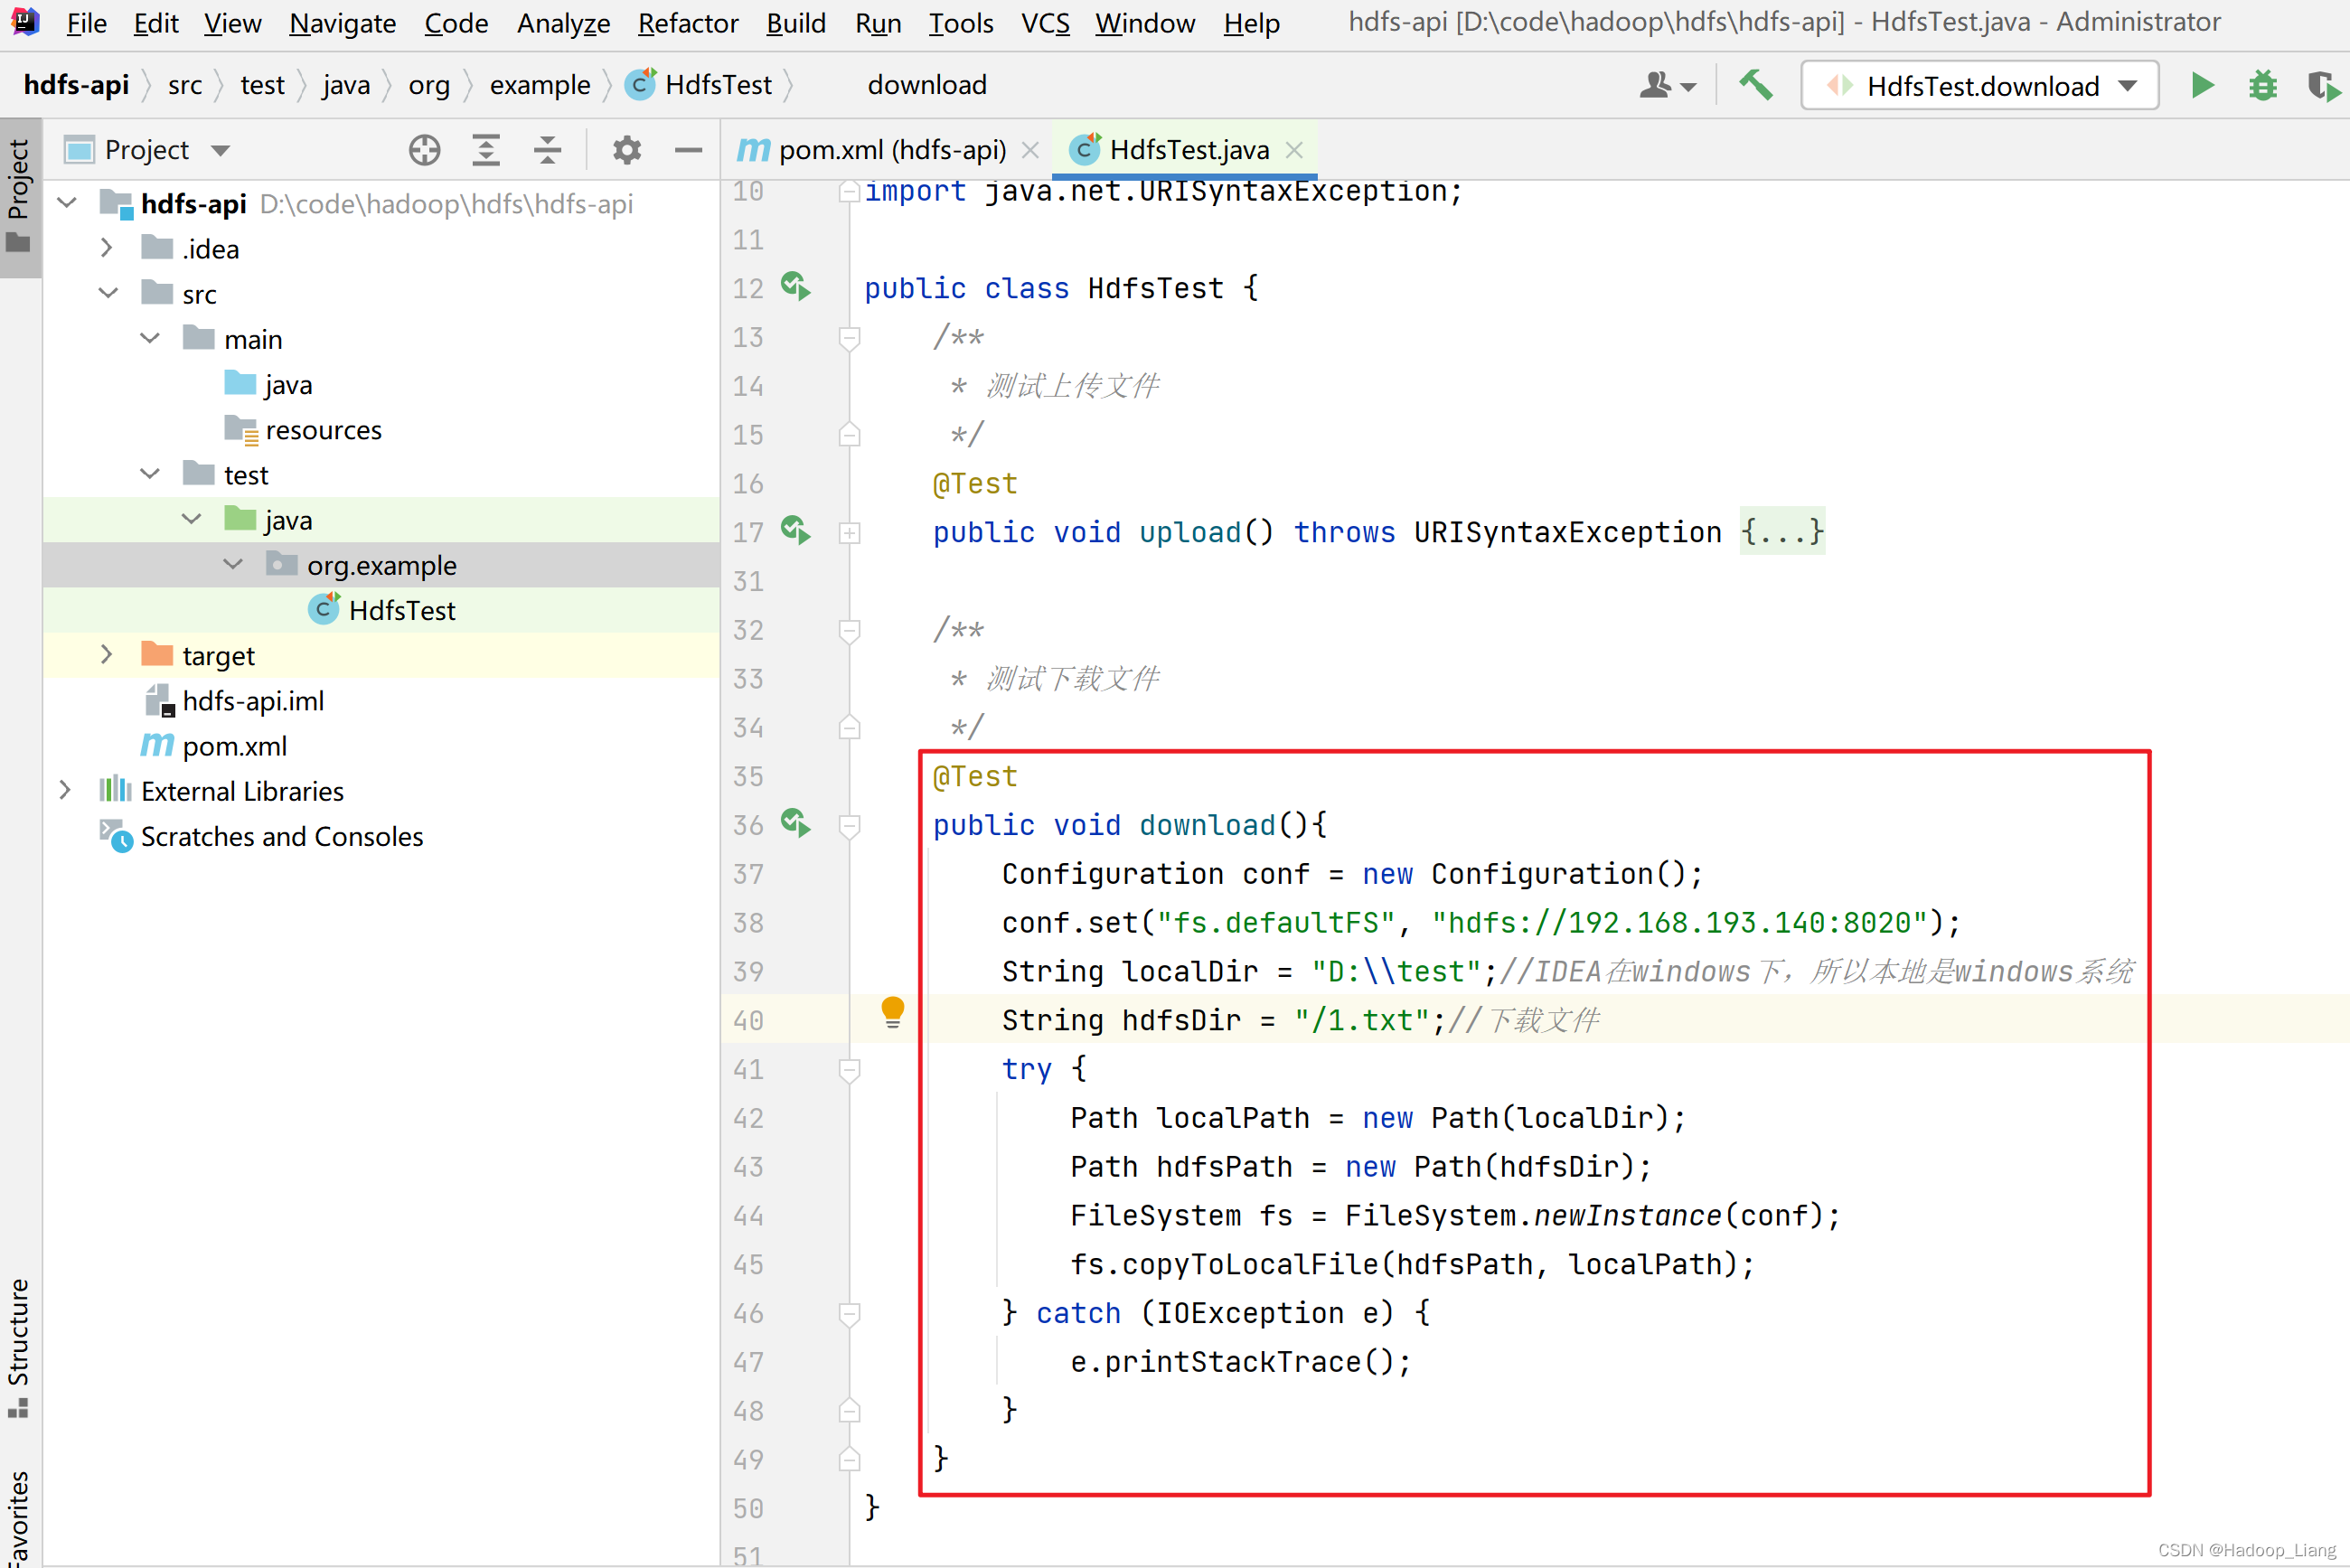Open Project panel settings gear
The image size is (2350, 1568).
click(627, 150)
